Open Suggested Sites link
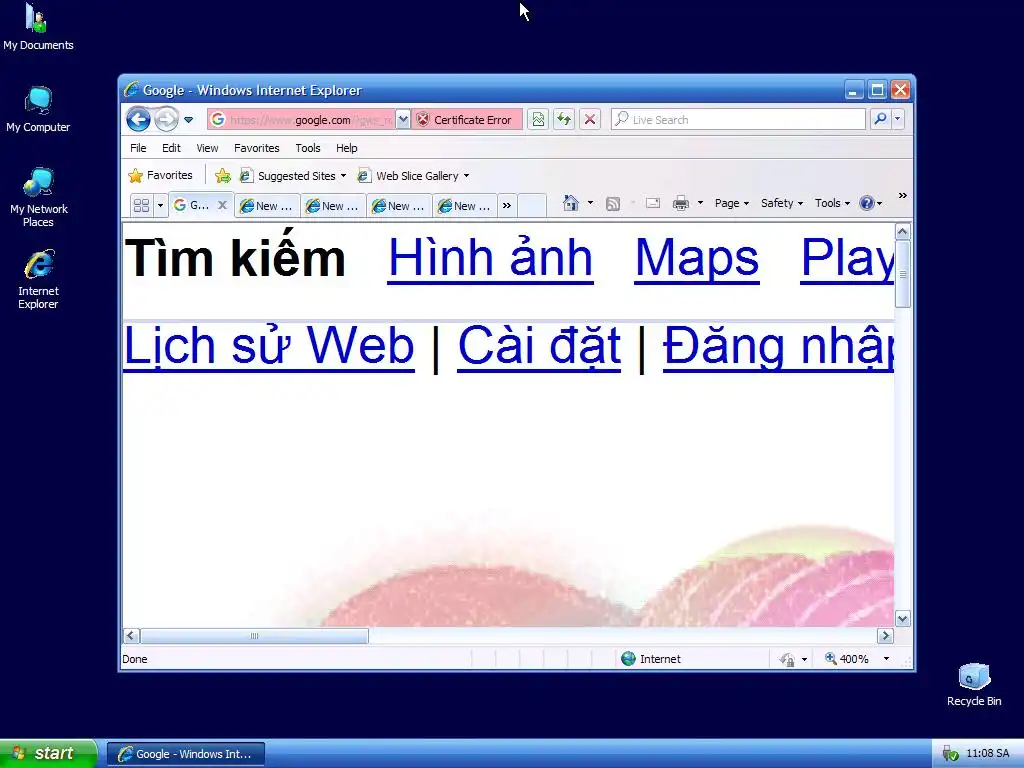 293,176
